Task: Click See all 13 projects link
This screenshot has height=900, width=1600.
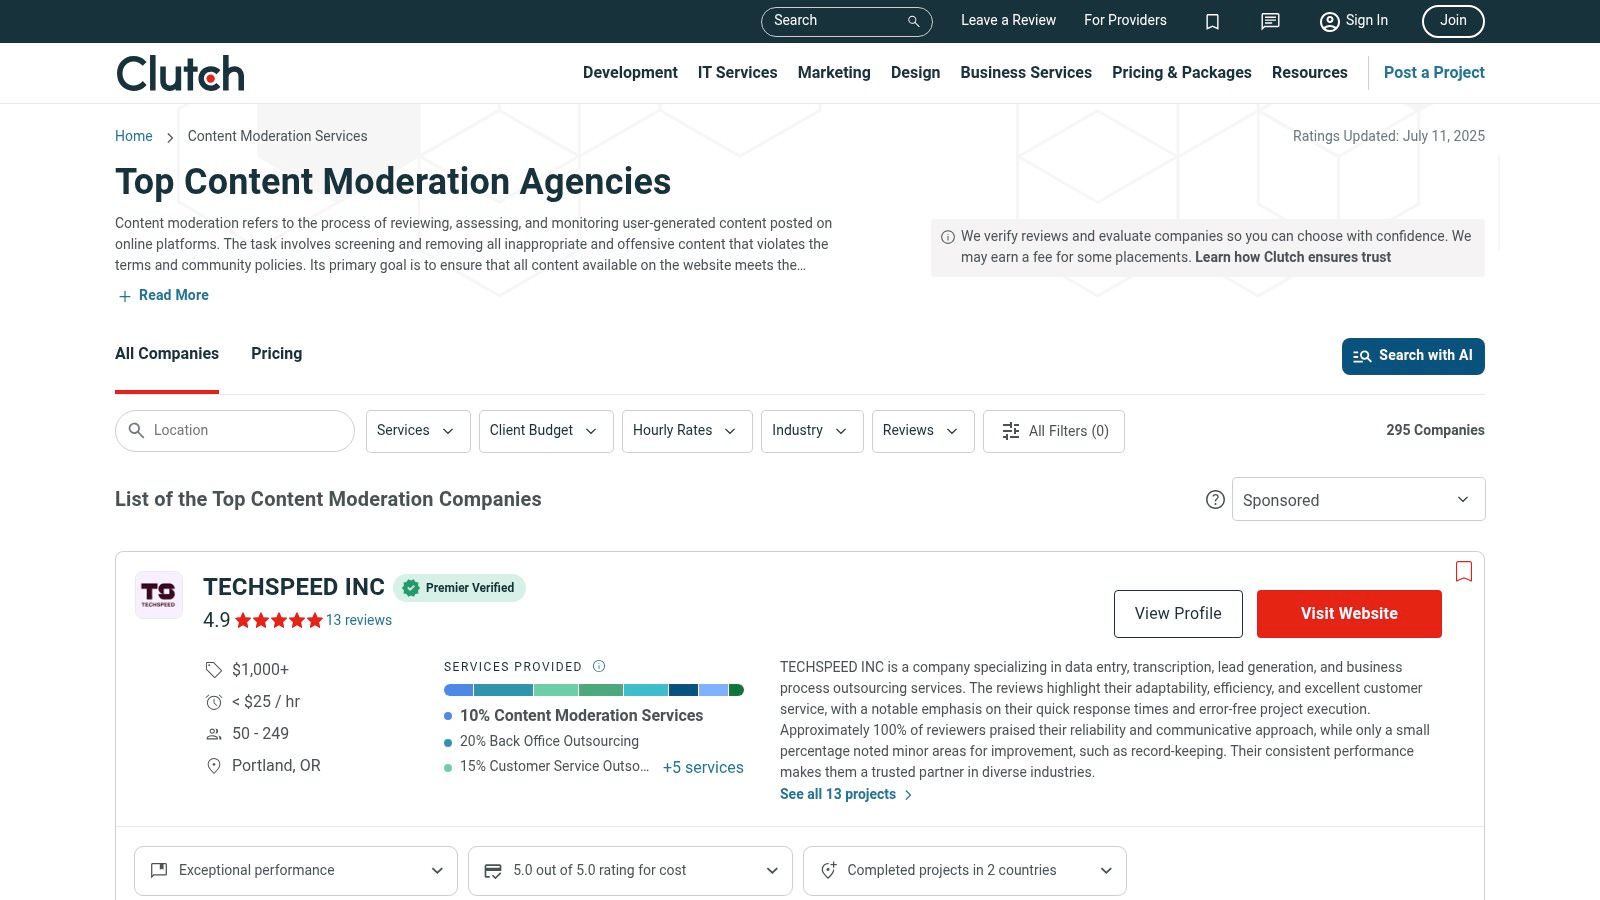Action: 846,795
